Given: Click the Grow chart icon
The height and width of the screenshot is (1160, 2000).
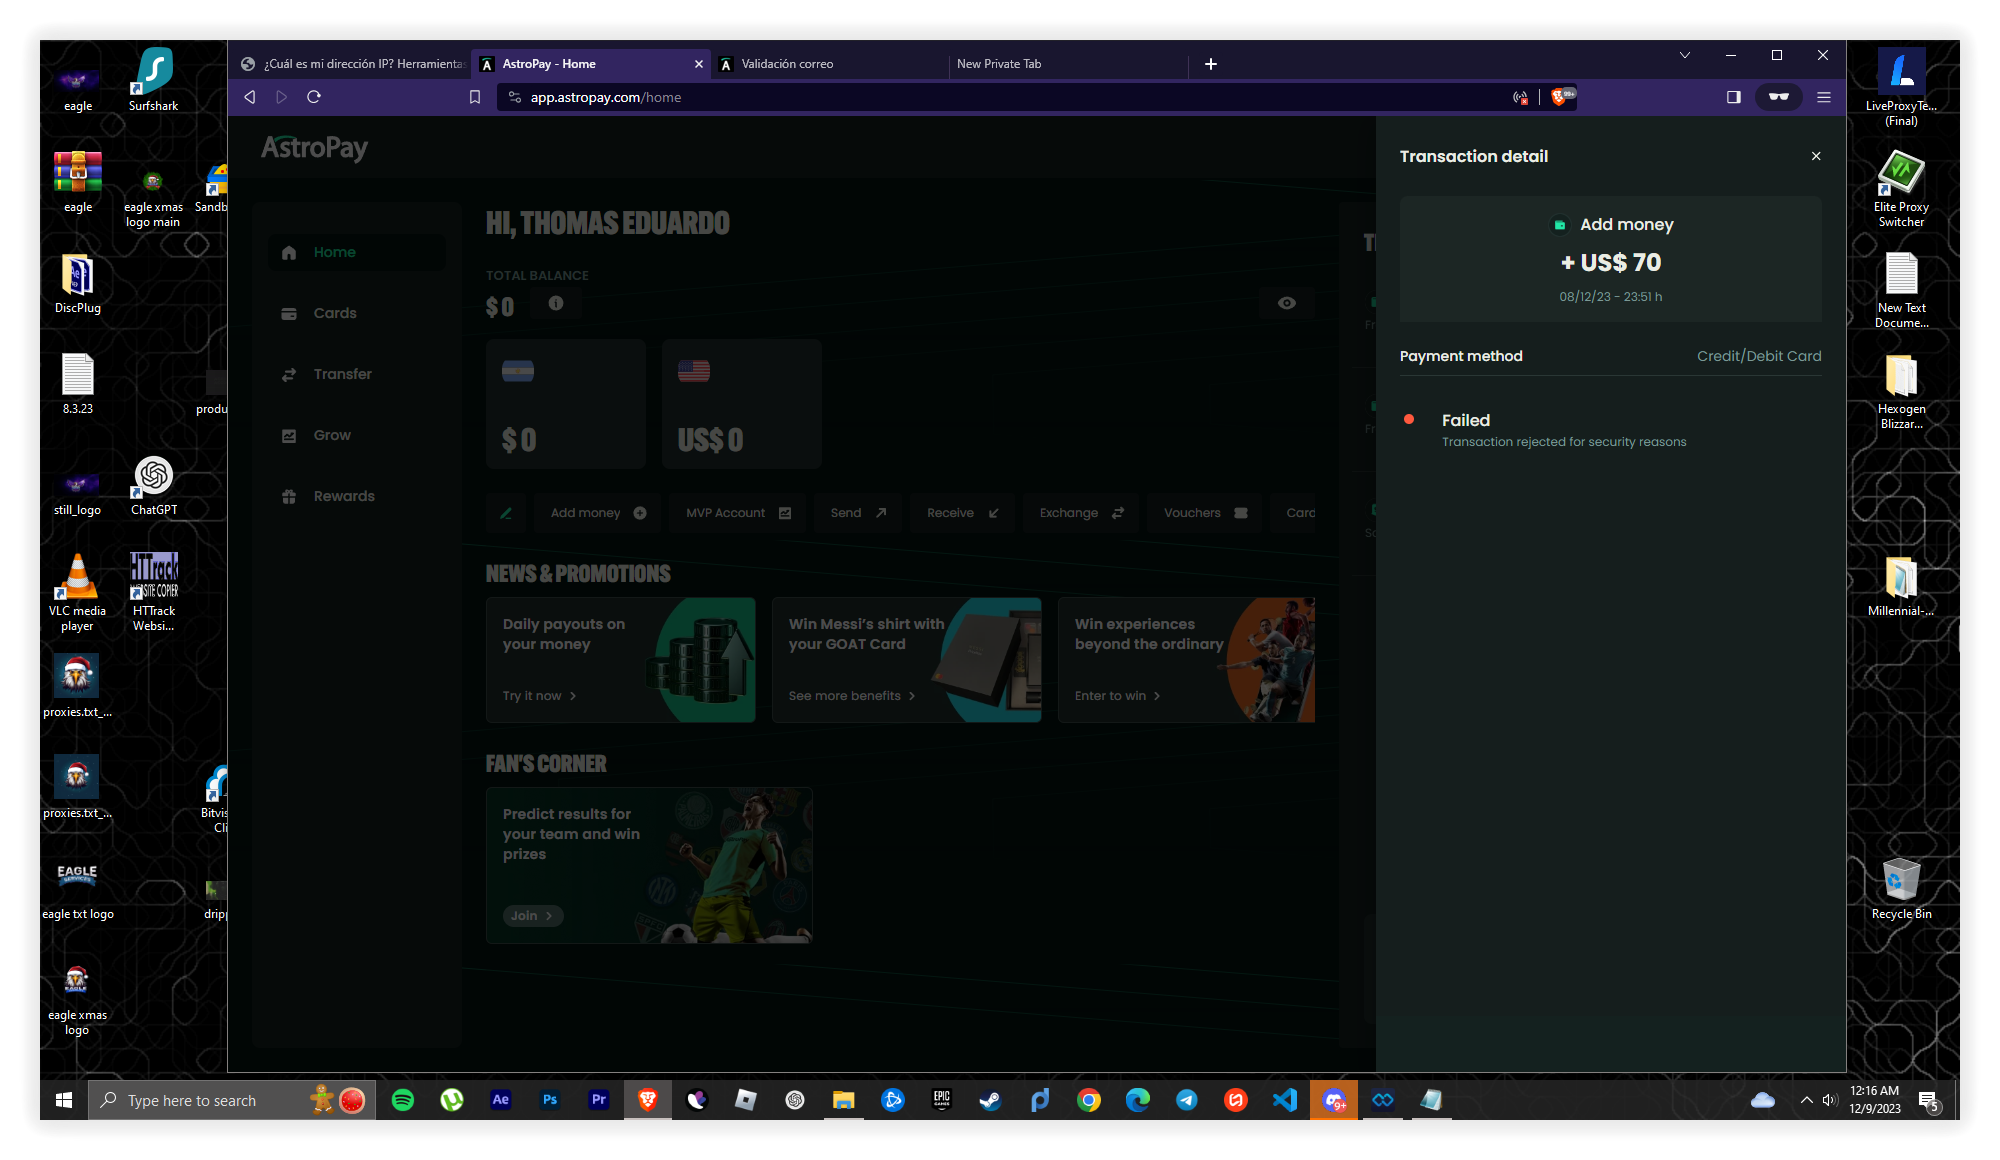Looking at the screenshot, I should point(289,435).
